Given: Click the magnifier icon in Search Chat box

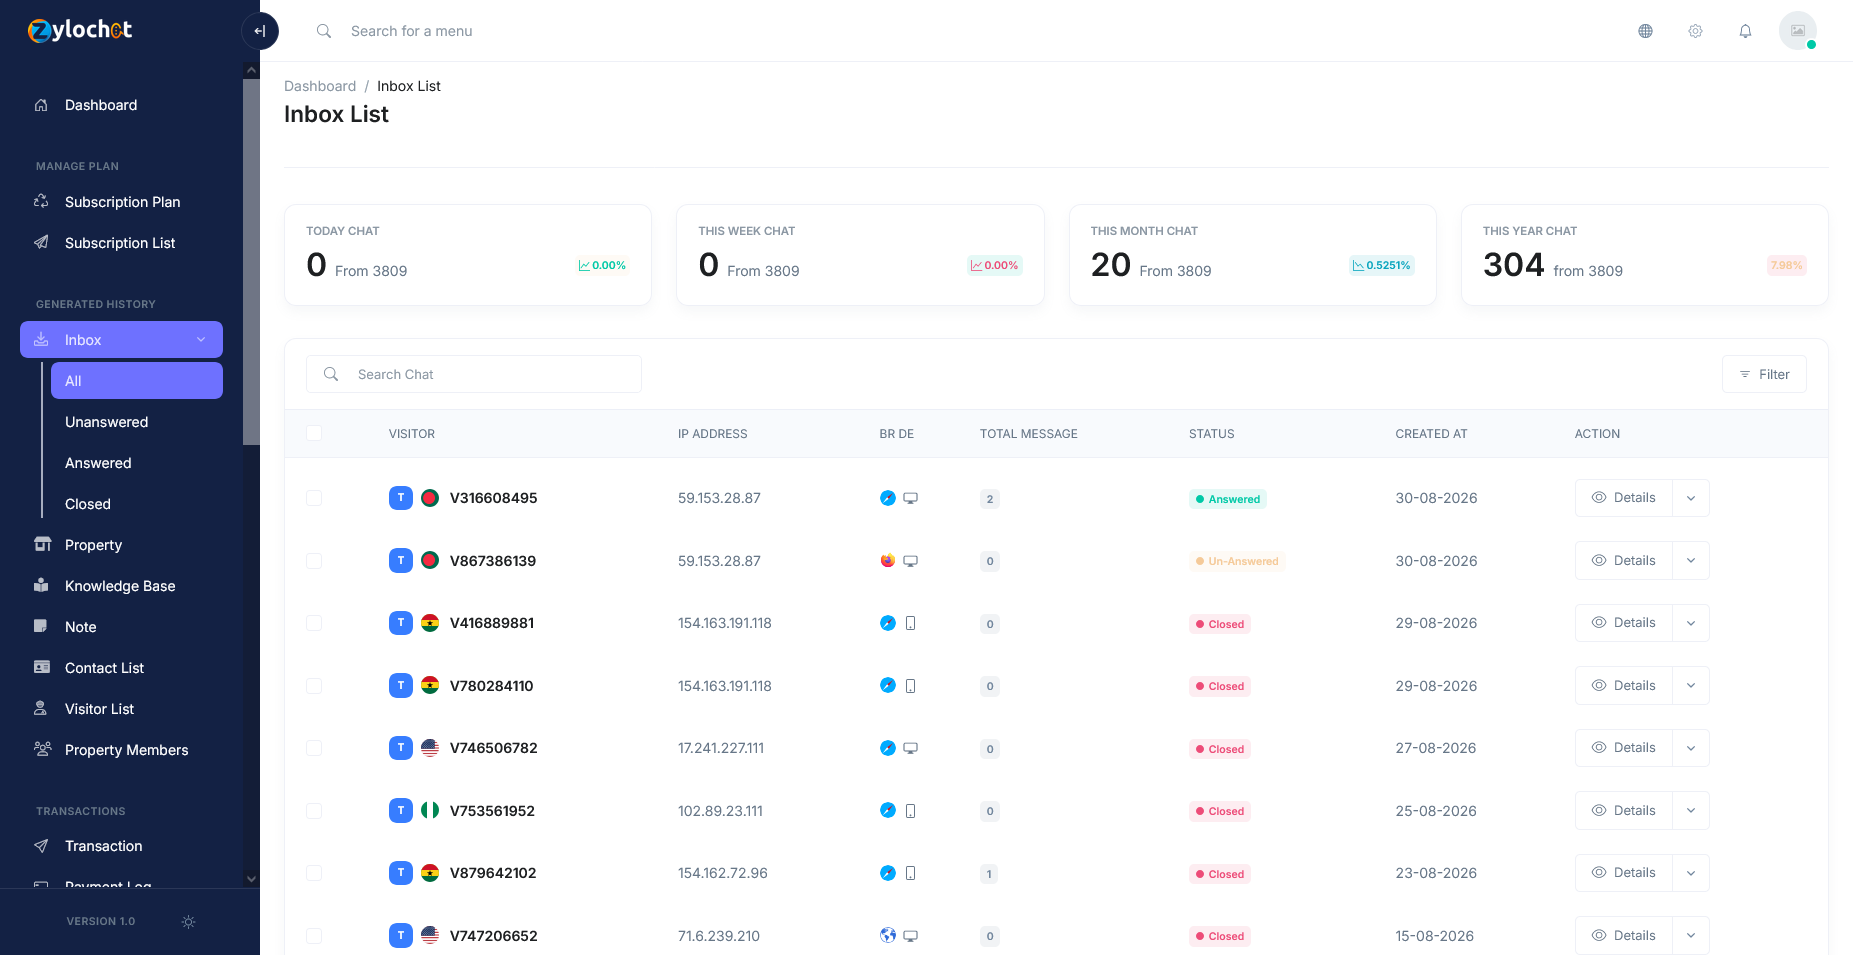Looking at the screenshot, I should [x=331, y=374].
